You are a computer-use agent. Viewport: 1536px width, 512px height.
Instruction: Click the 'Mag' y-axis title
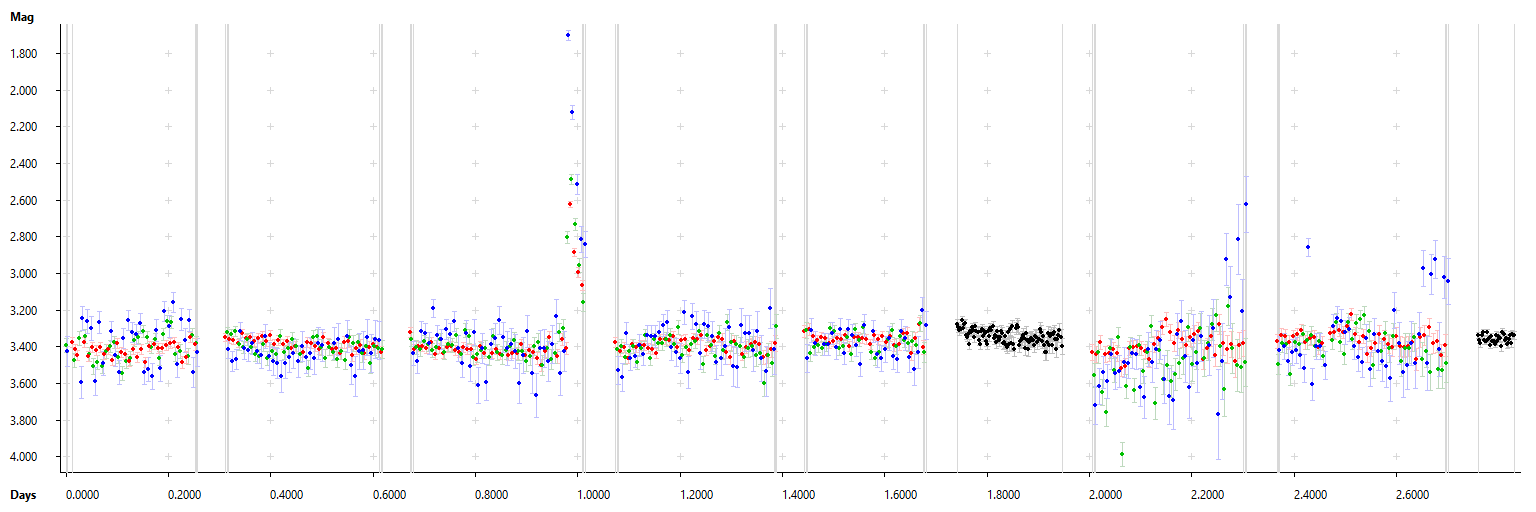(x=20, y=18)
